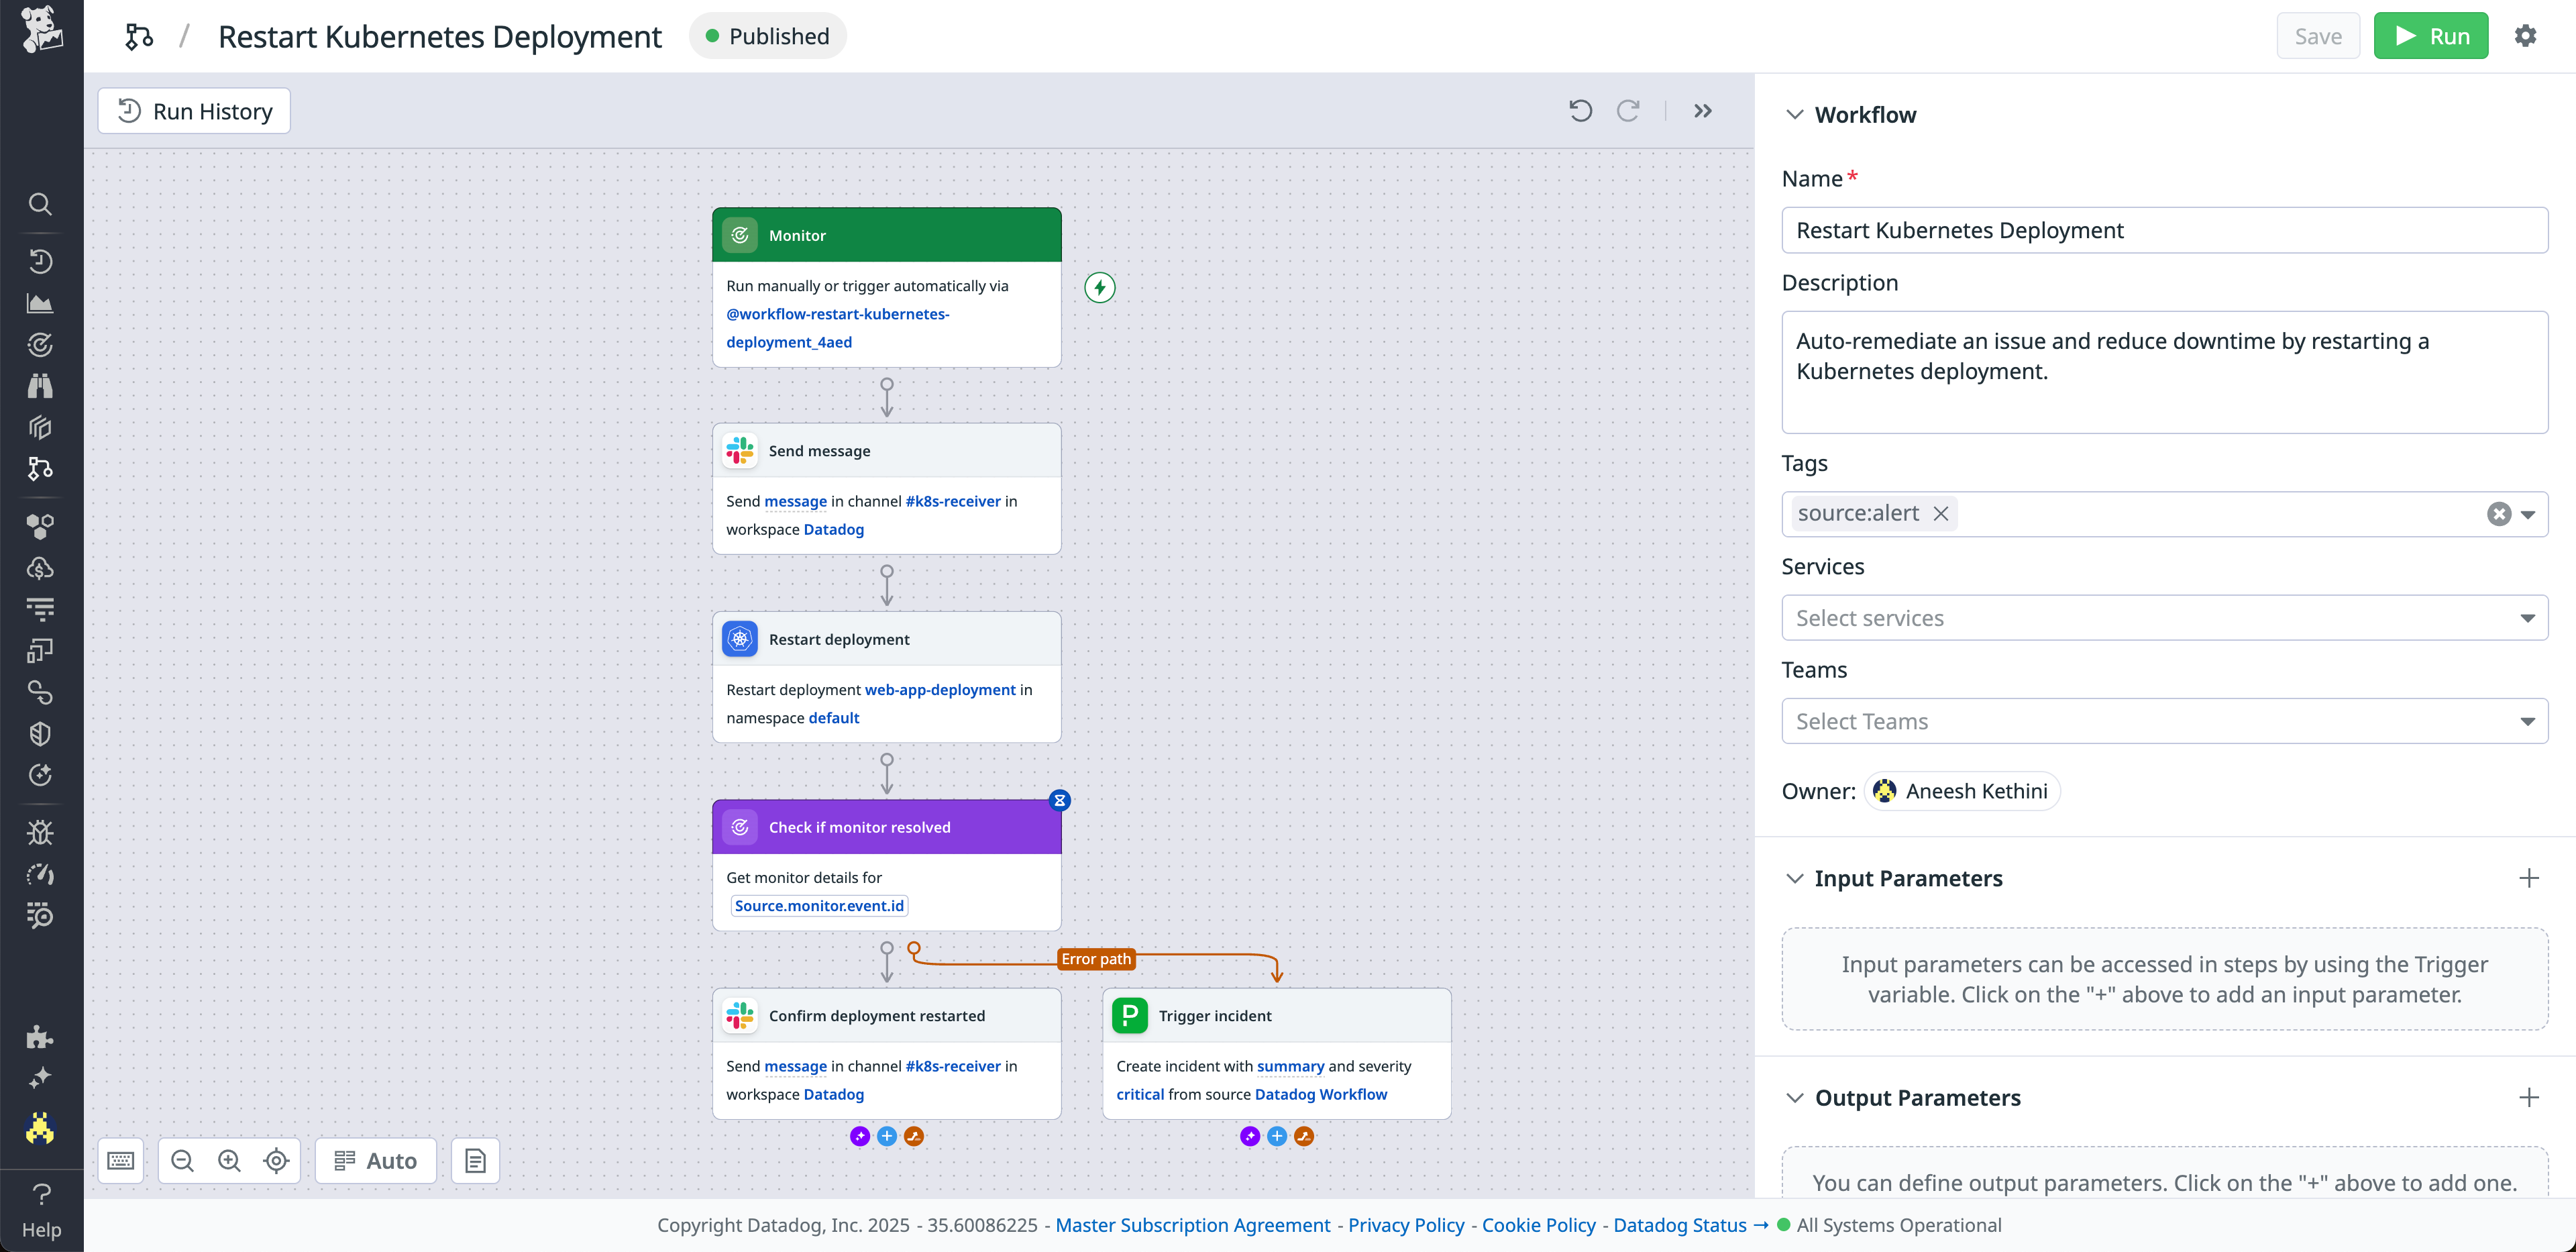Image resolution: width=2576 pixels, height=1252 pixels.
Task: Click the plus icon below Confirm deployment restarted
Action: [886, 1136]
